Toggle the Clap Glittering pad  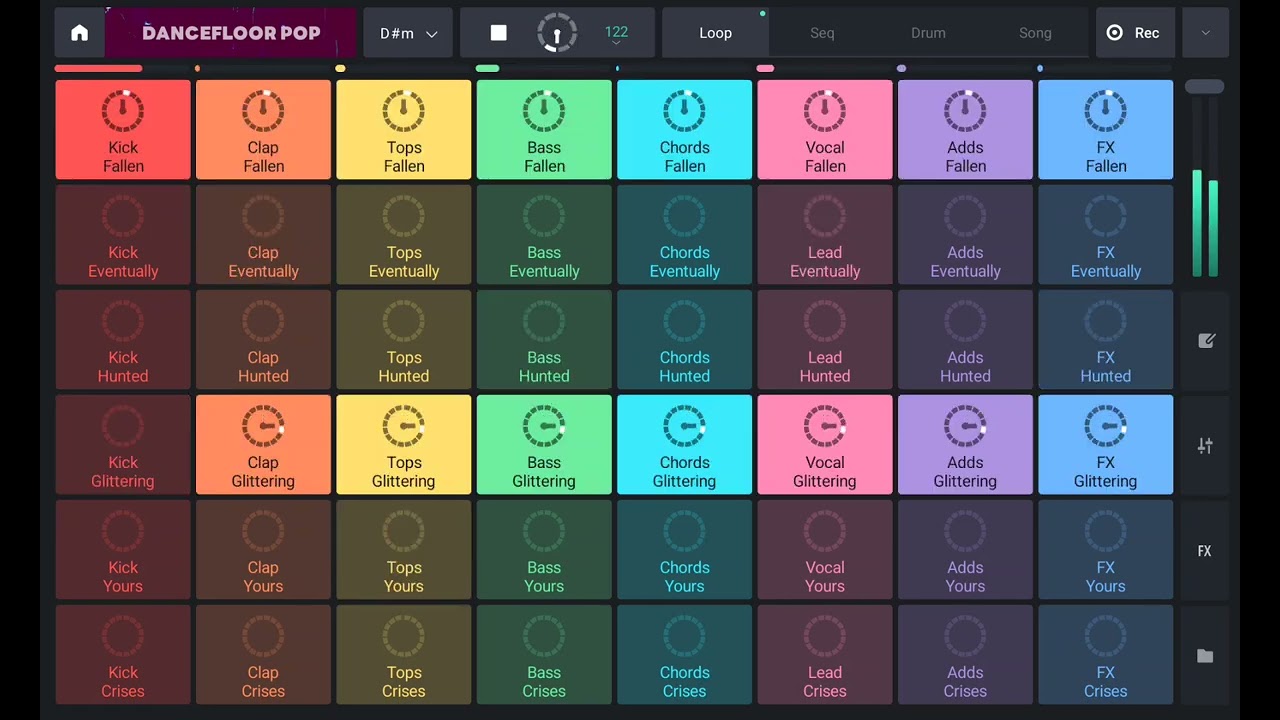tap(263, 445)
